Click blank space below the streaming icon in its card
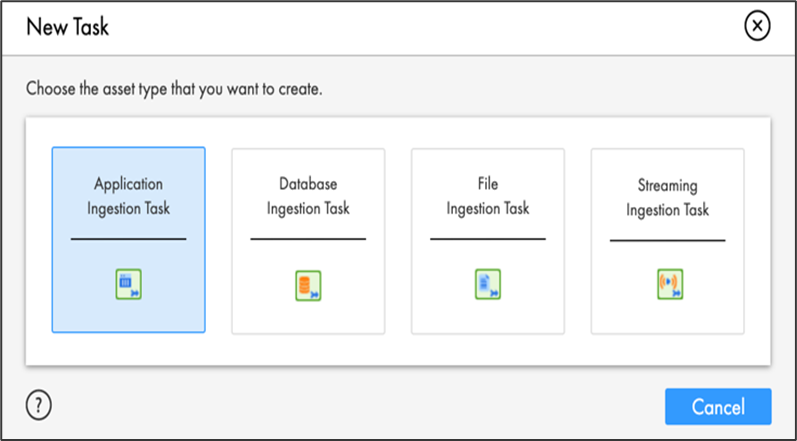The width and height of the screenshot is (797, 441). coord(667,317)
